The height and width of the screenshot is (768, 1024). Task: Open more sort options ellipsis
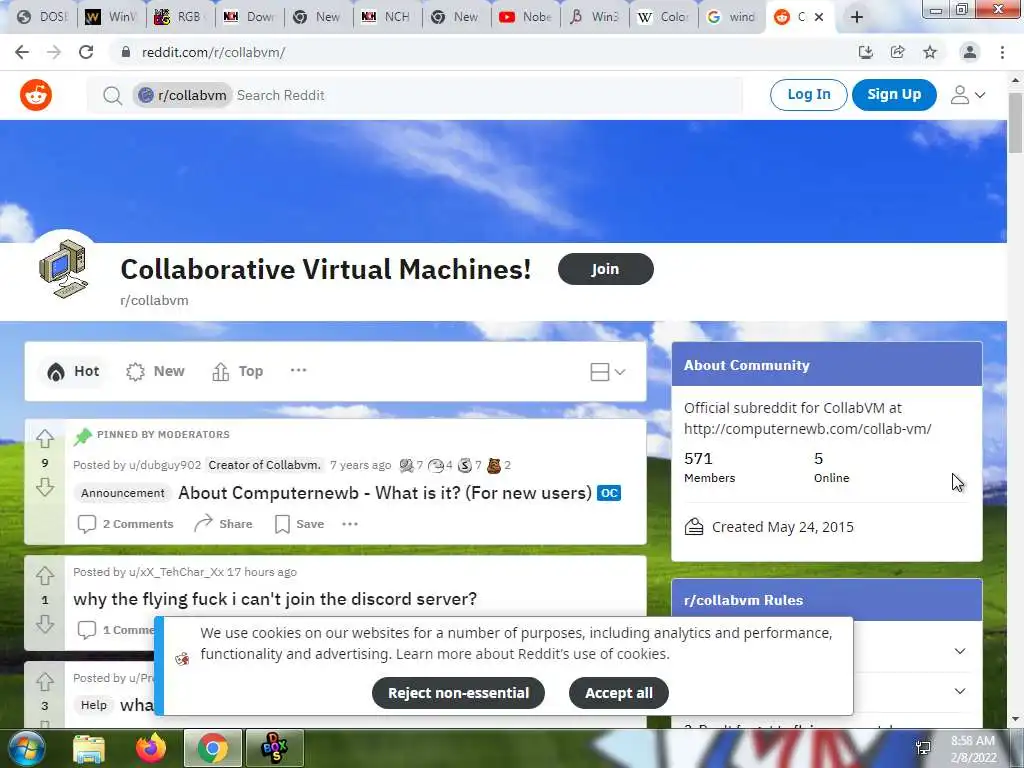298,370
